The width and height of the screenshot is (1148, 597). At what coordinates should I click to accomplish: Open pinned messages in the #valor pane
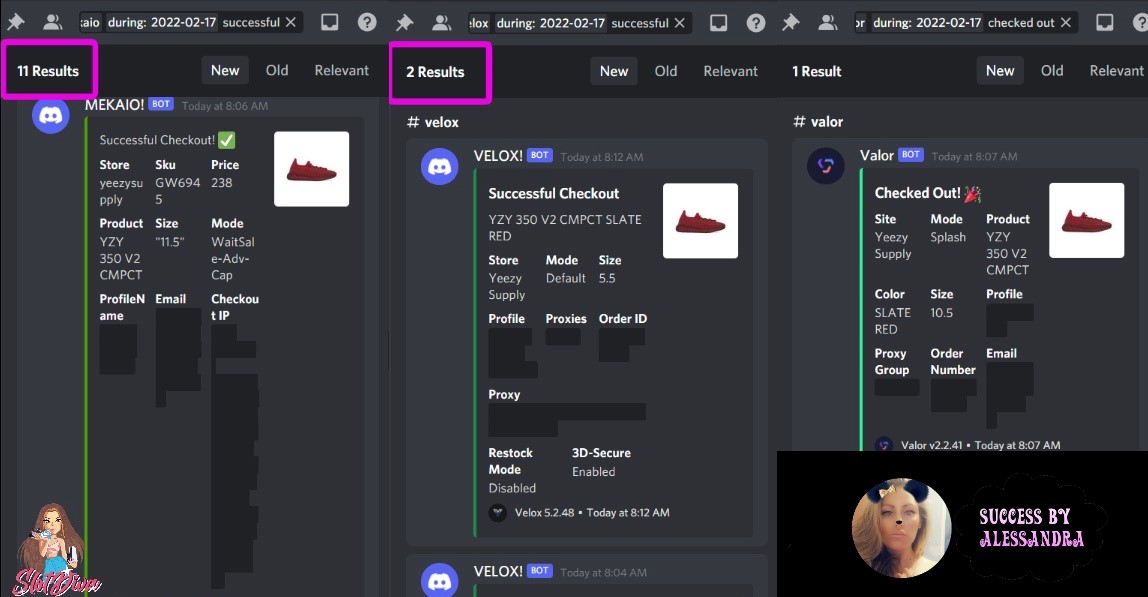[x=791, y=20]
